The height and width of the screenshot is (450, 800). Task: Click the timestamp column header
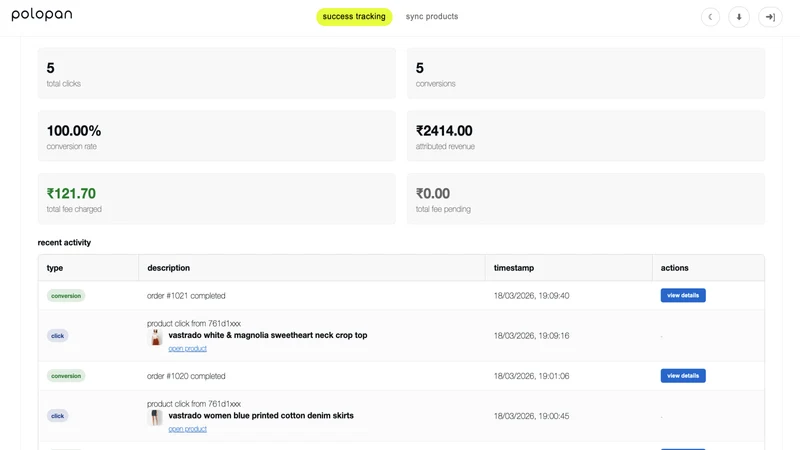tap(568, 268)
